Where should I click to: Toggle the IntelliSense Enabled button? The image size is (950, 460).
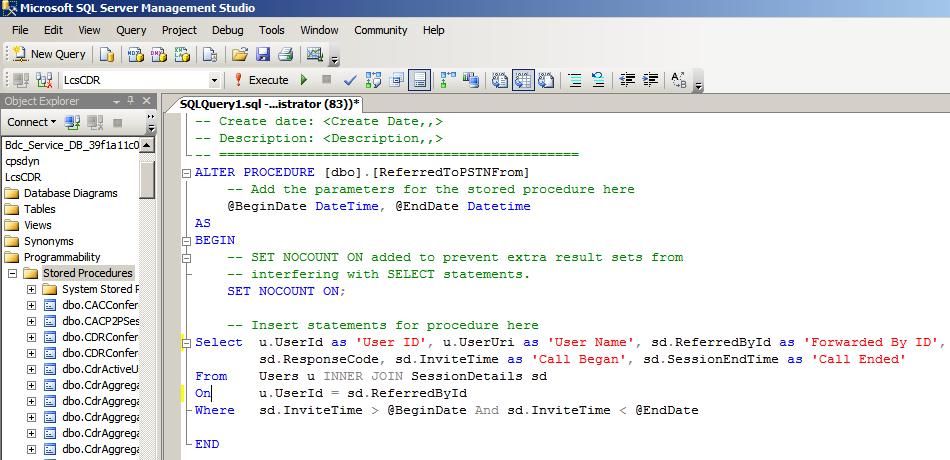(x=419, y=80)
